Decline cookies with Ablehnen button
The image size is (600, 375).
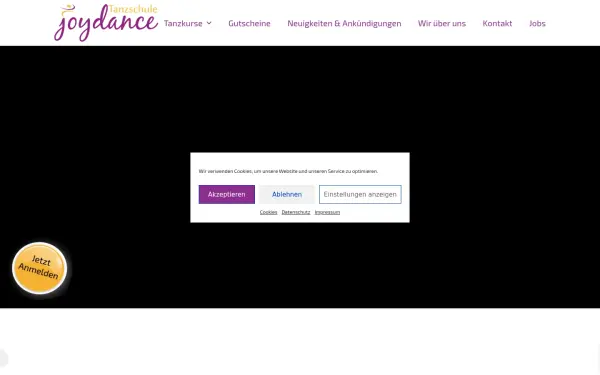pyautogui.click(x=287, y=194)
